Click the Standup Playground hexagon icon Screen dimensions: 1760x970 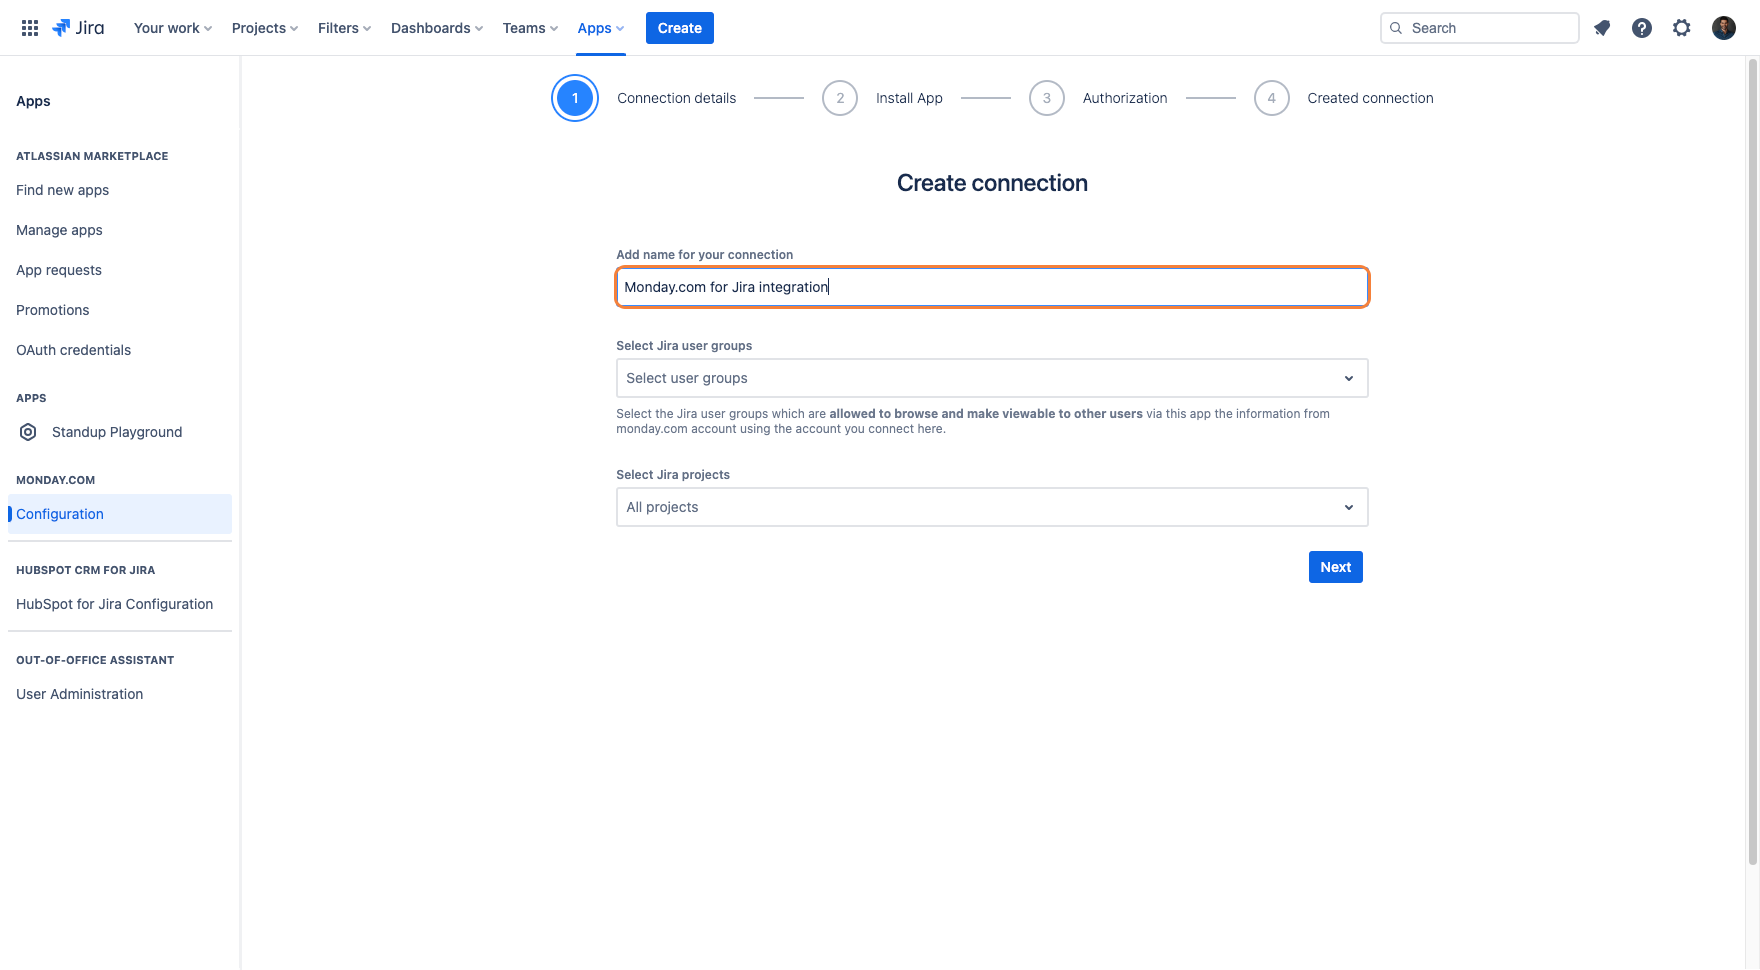click(29, 432)
